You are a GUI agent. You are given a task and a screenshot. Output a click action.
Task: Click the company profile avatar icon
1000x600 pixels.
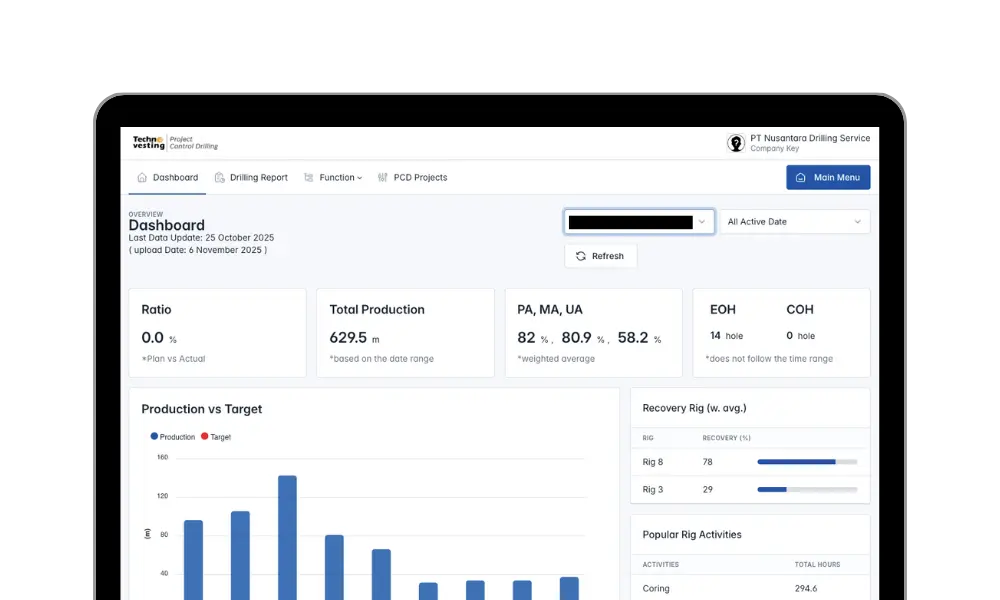coord(736,143)
